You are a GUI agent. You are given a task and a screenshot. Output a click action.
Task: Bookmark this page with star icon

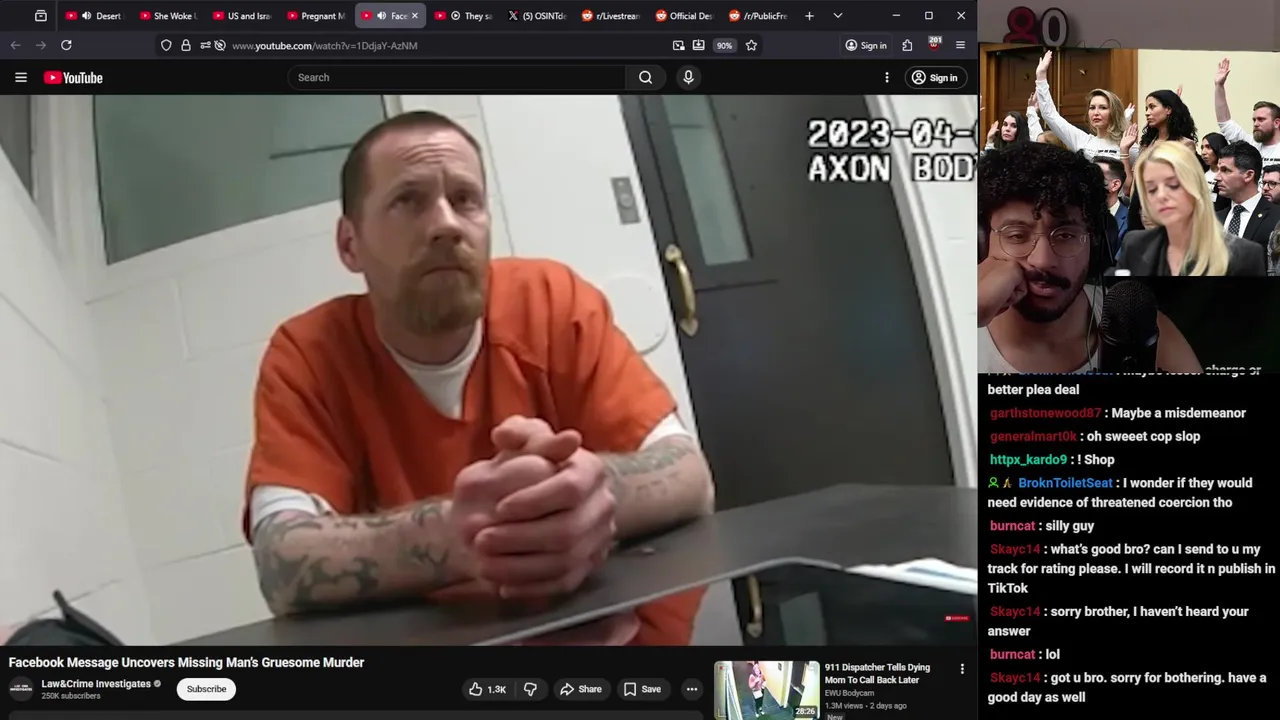tap(751, 45)
